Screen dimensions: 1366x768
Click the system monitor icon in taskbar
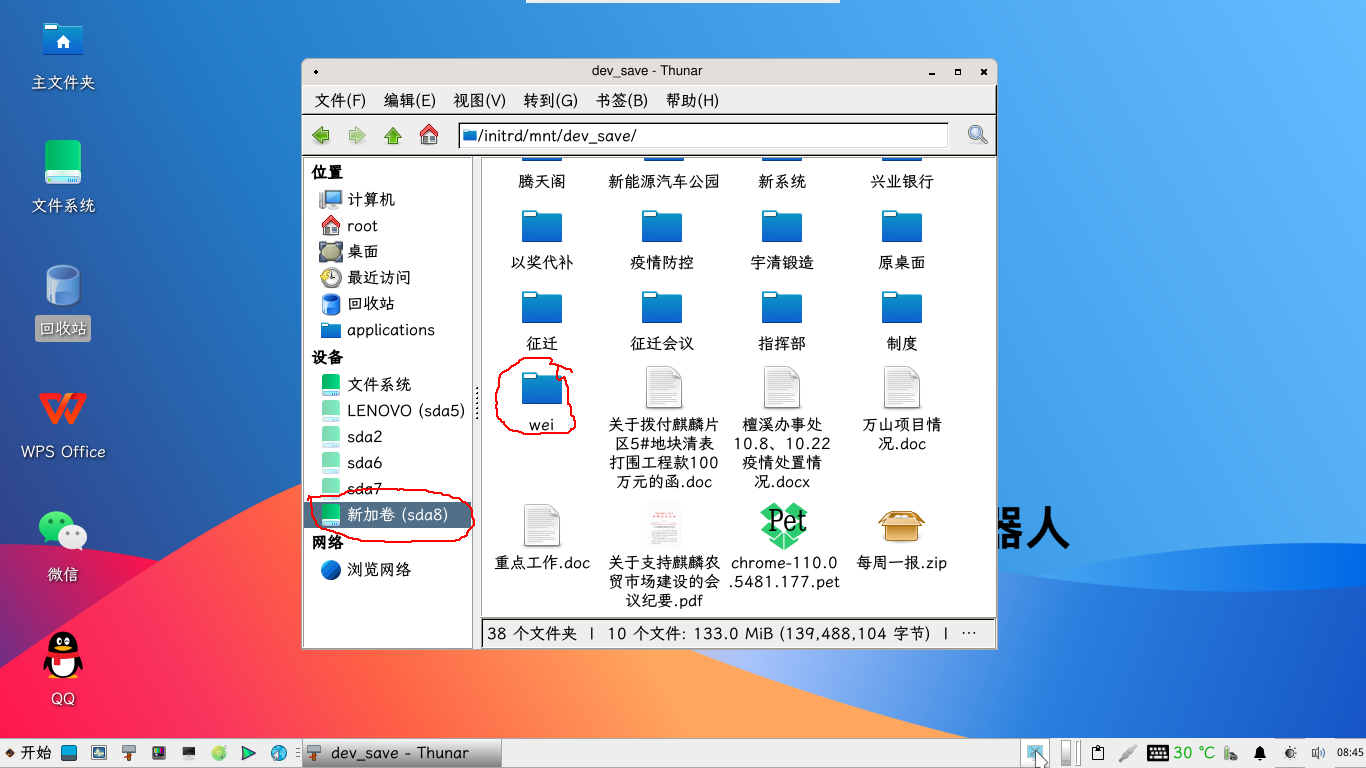(x=99, y=753)
